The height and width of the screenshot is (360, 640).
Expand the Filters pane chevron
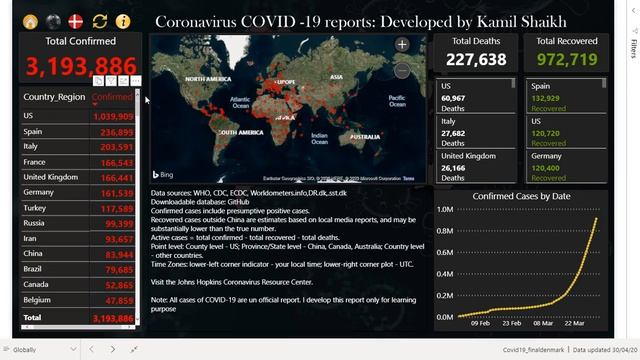click(x=634, y=11)
